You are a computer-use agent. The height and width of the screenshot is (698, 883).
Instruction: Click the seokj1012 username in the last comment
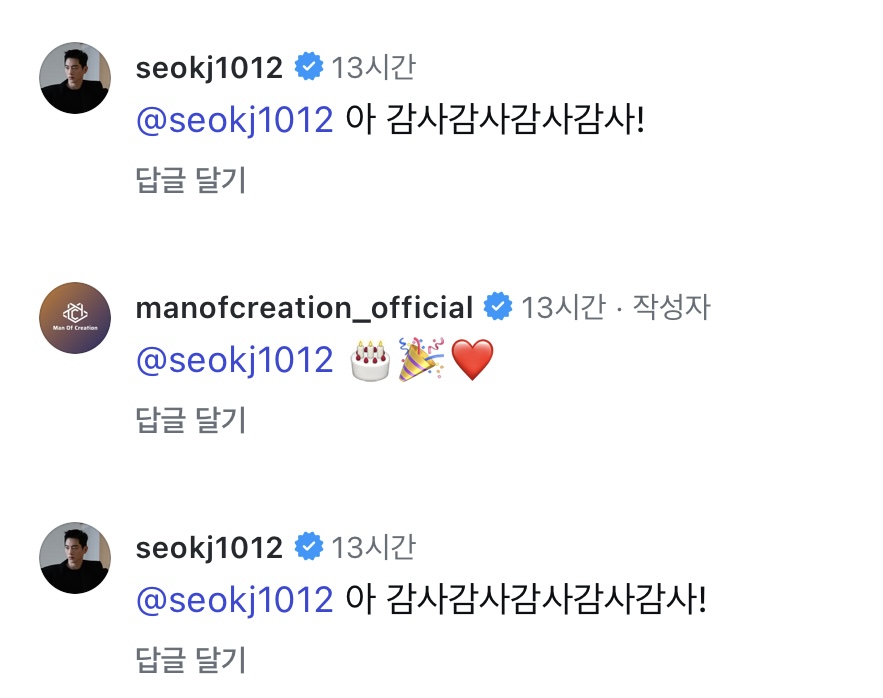pyautogui.click(x=209, y=548)
